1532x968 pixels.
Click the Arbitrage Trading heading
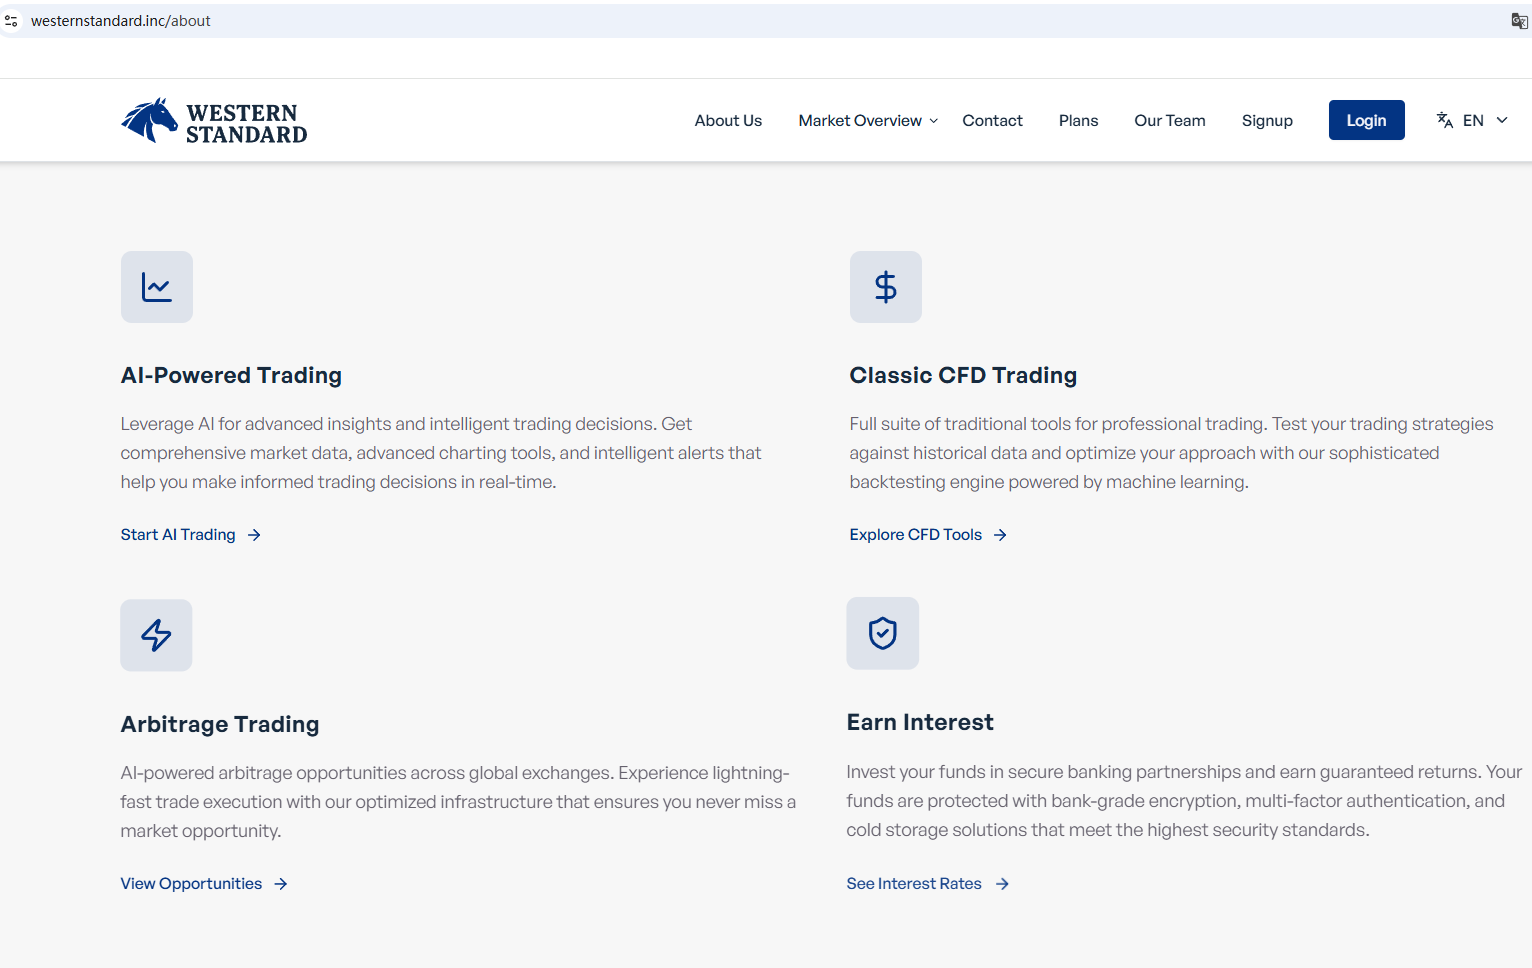tap(220, 724)
